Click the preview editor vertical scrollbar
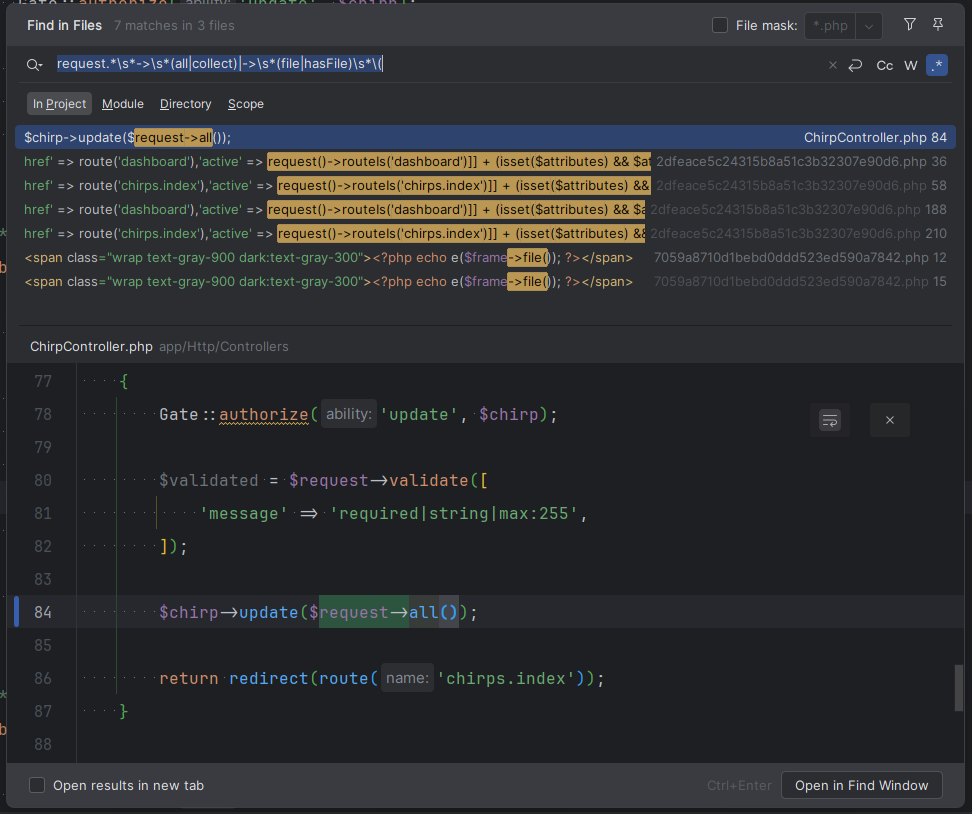Image resolution: width=972 pixels, height=814 pixels. [959, 686]
